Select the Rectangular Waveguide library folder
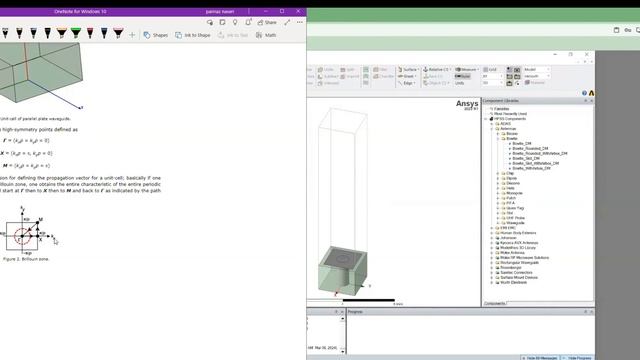Image resolution: width=640 pixels, height=360 pixels. [x=519, y=262]
